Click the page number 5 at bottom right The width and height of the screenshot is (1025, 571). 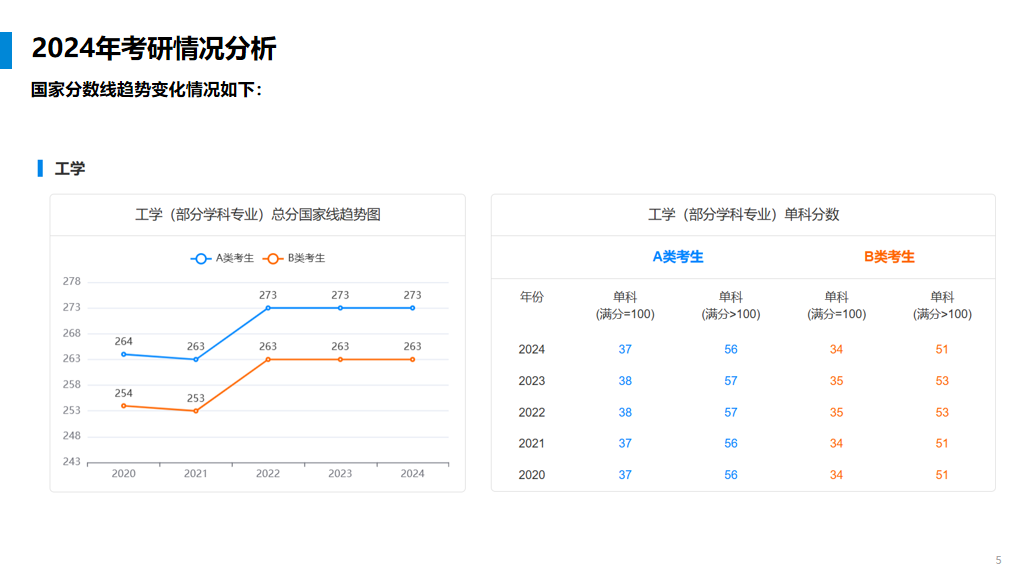tap(998, 559)
